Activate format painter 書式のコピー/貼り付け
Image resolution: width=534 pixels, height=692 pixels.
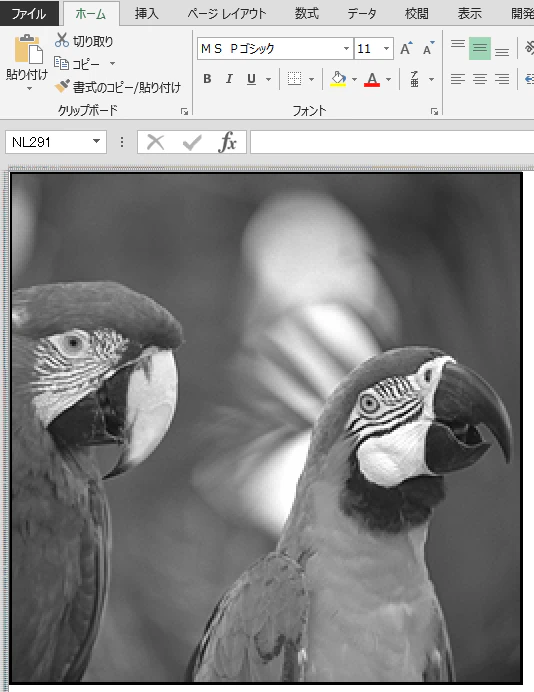(x=118, y=87)
